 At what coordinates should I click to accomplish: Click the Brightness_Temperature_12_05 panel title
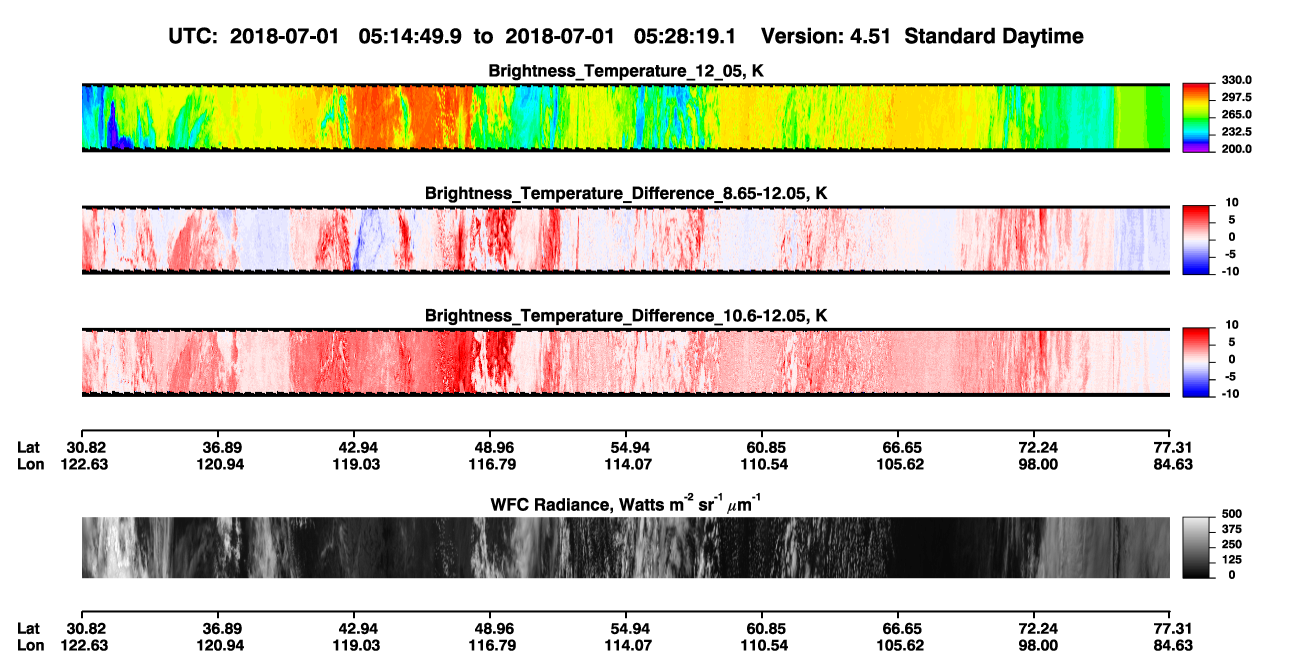(626, 71)
